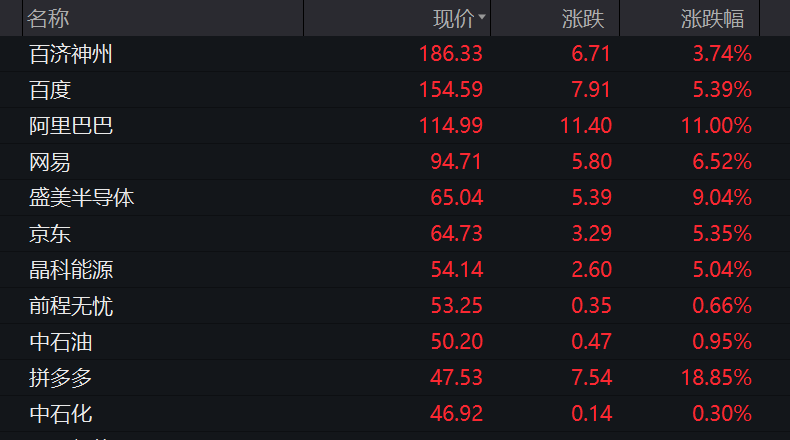The width and height of the screenshot is (790, 440).
Task: Click 百度's change value 7.91
Action: 591,90
